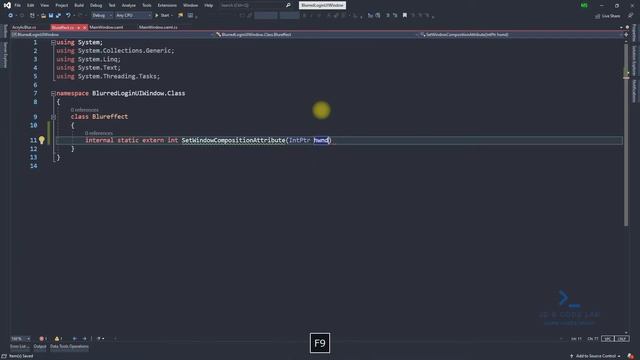Click the next issue arrow

(x=84, y=339)
